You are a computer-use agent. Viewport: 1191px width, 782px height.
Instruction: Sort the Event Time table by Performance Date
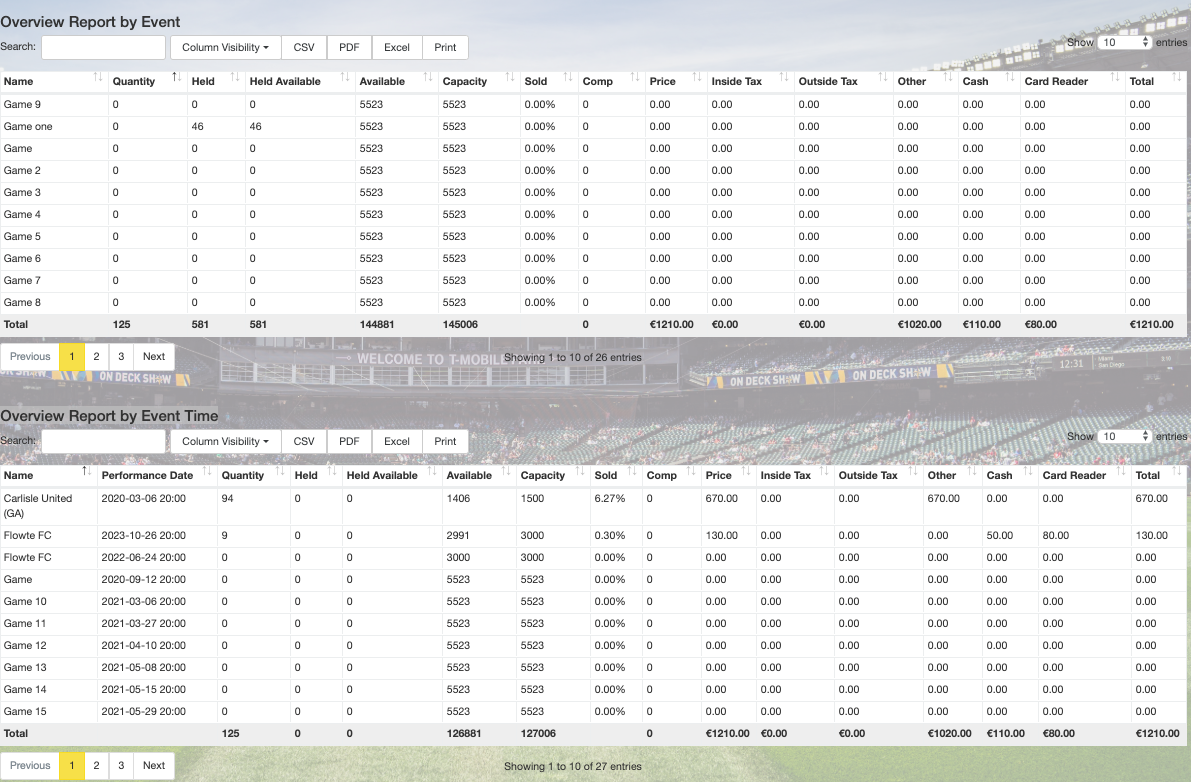coord(156,475)
